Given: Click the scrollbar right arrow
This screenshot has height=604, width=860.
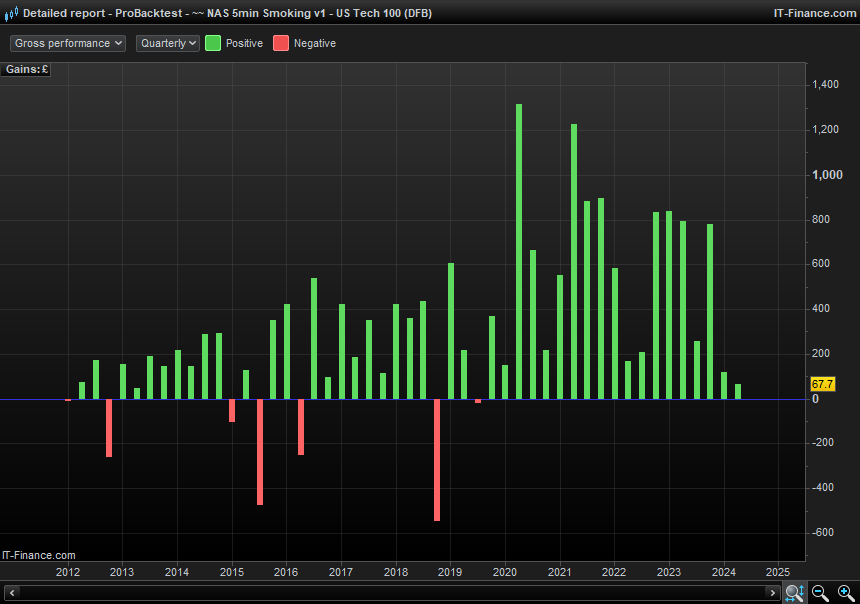Looking at the screenshot, I should [771, 593].
